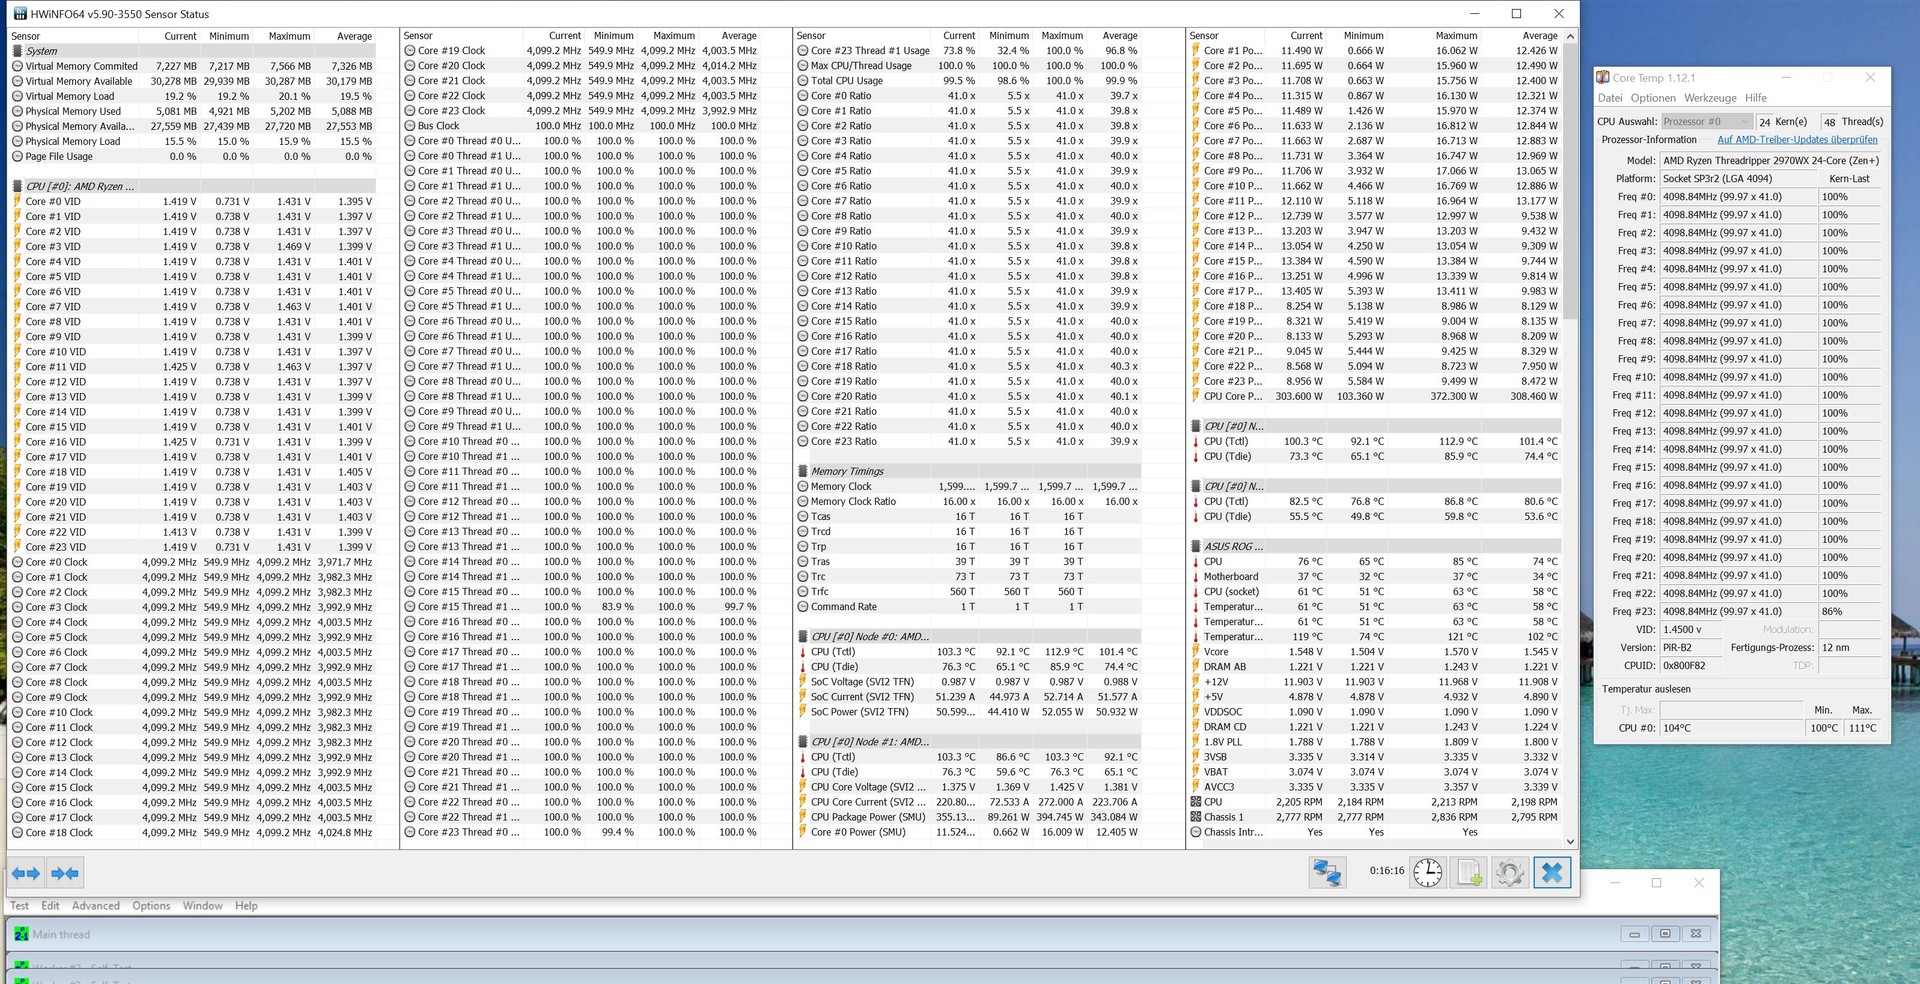This screenshot has width=1920, height=984.
Task: Click the Main thread window icon in Prime95
Action: 20,934
